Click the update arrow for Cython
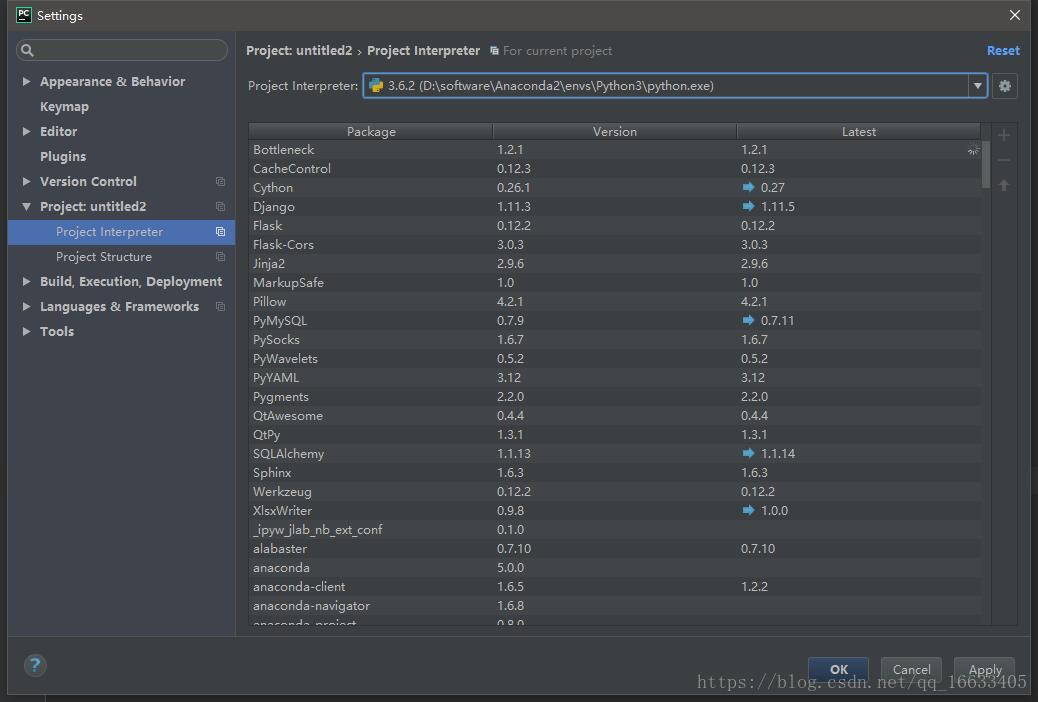This screenshot has width=1038, height=702. pyautogui.click(x=748, y=187)
